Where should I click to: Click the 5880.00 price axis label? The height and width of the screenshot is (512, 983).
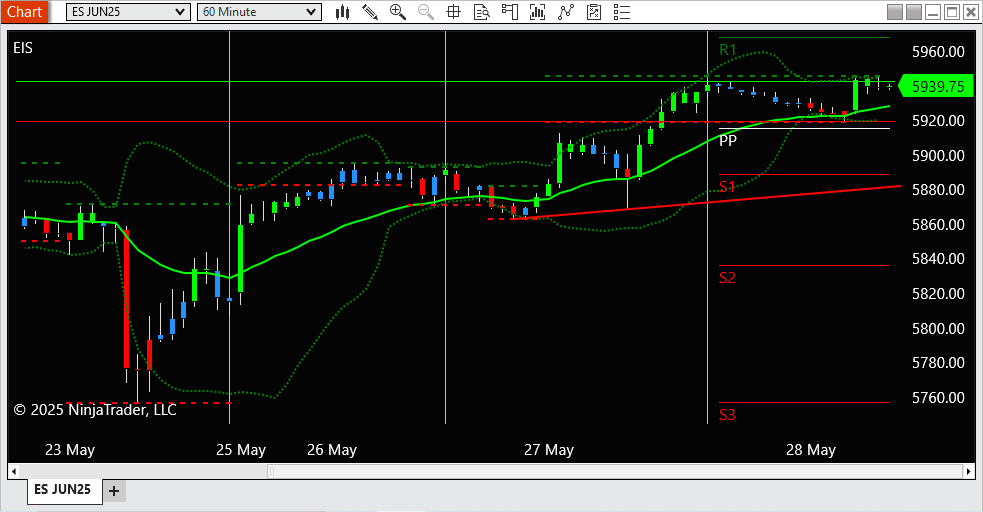[x=938, y=190]
